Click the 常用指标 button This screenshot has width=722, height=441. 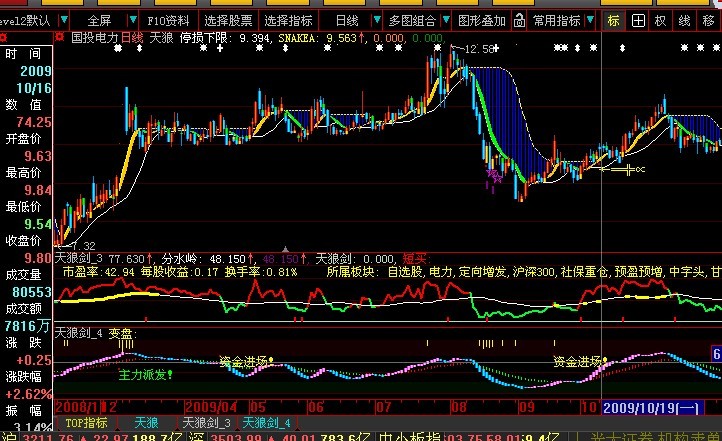[x=557, y=21]
